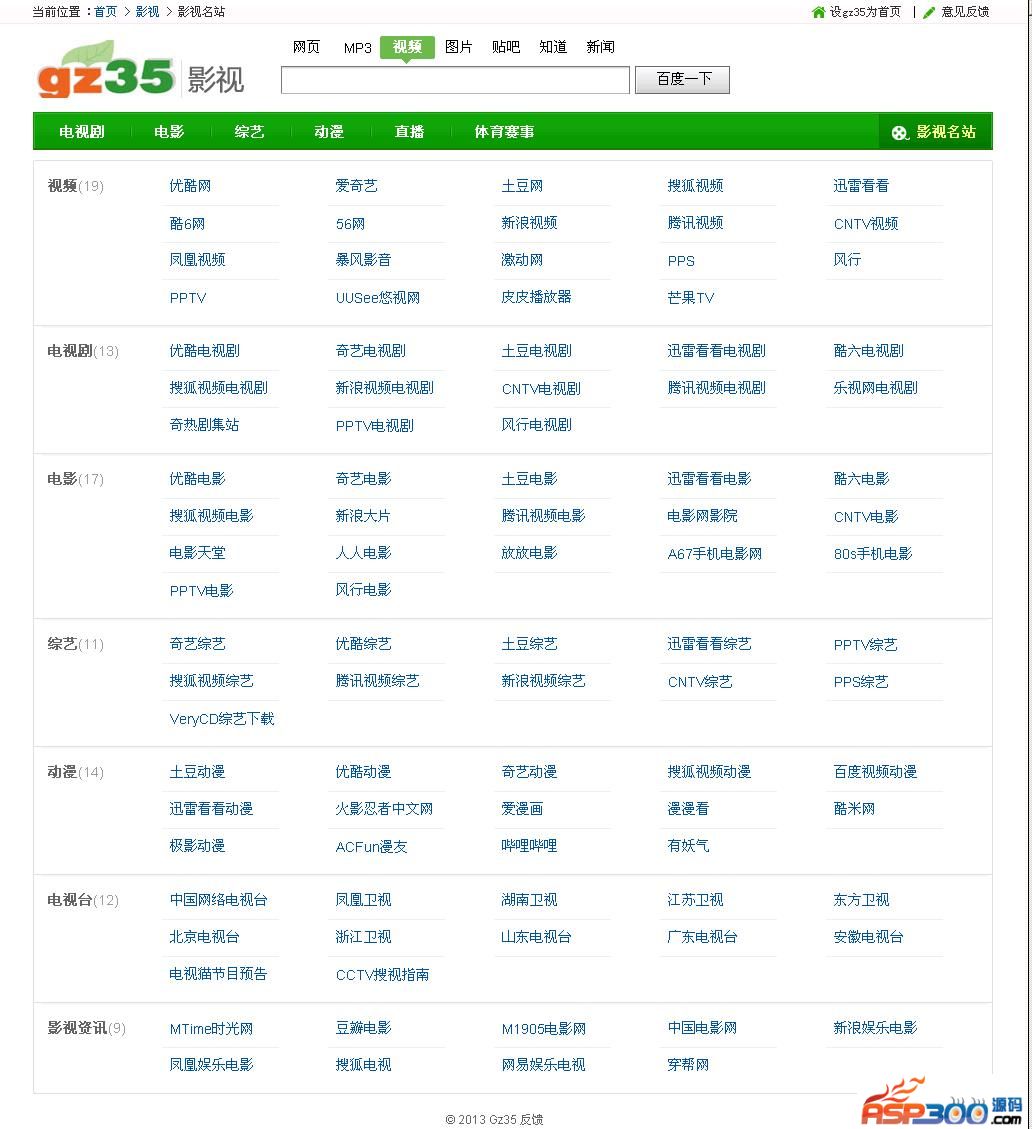Open the 哔哩哔哩 link
This screenshot has width=1032, height=1129.
click(x=529, y=846)
